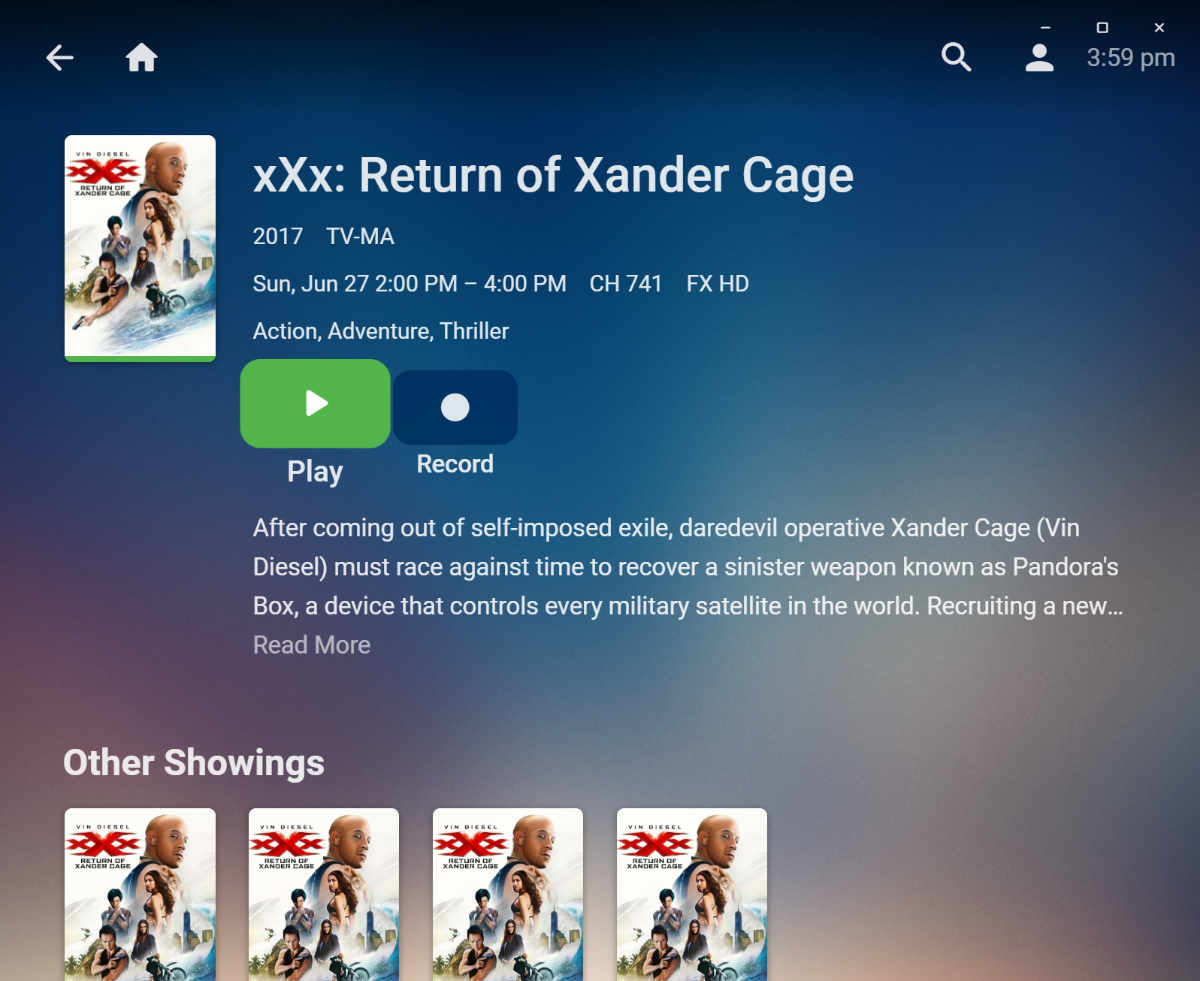Click the movie title heading
The width and height of the screenshot is (1200, 981).
(x=553, y=176)
